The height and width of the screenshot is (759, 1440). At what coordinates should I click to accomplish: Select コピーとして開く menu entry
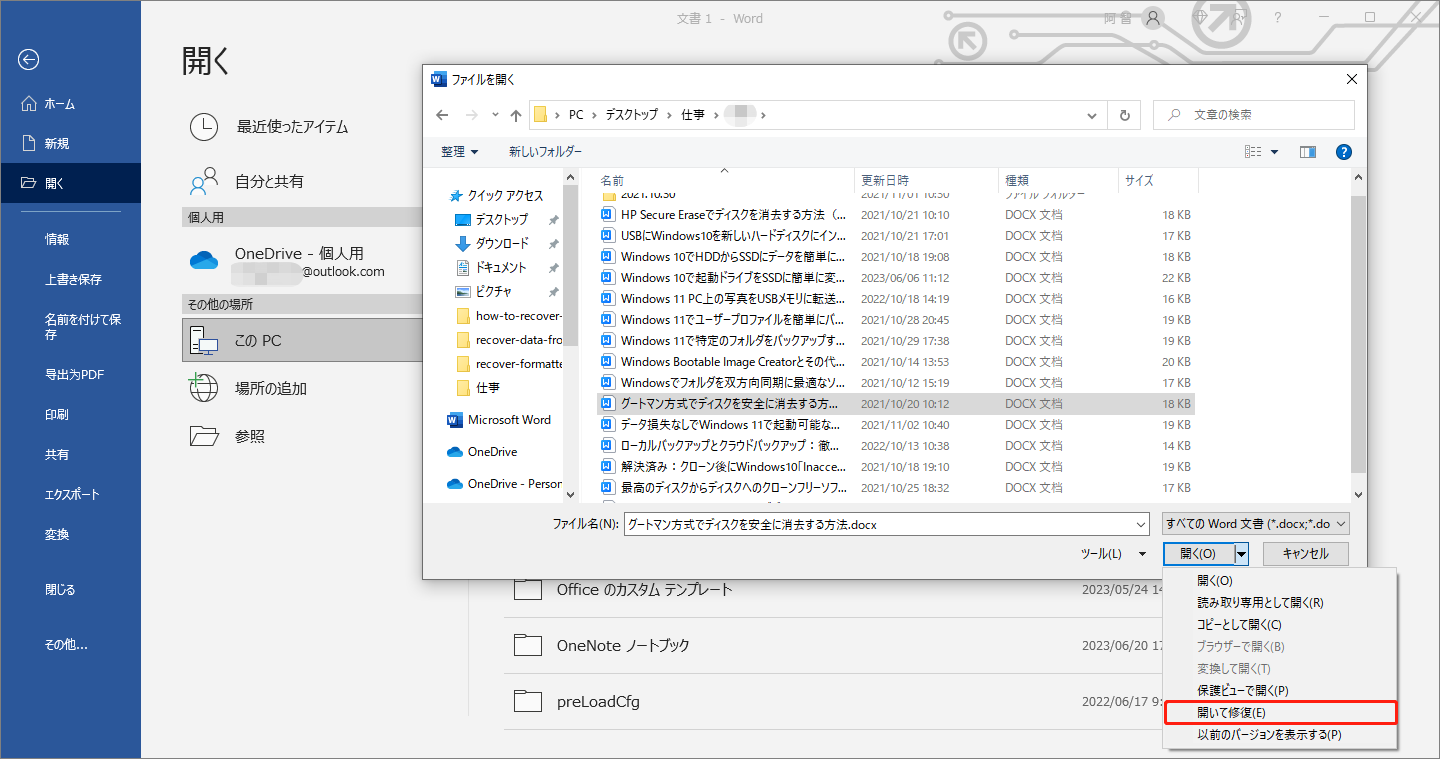click(x=1239, y=625)
